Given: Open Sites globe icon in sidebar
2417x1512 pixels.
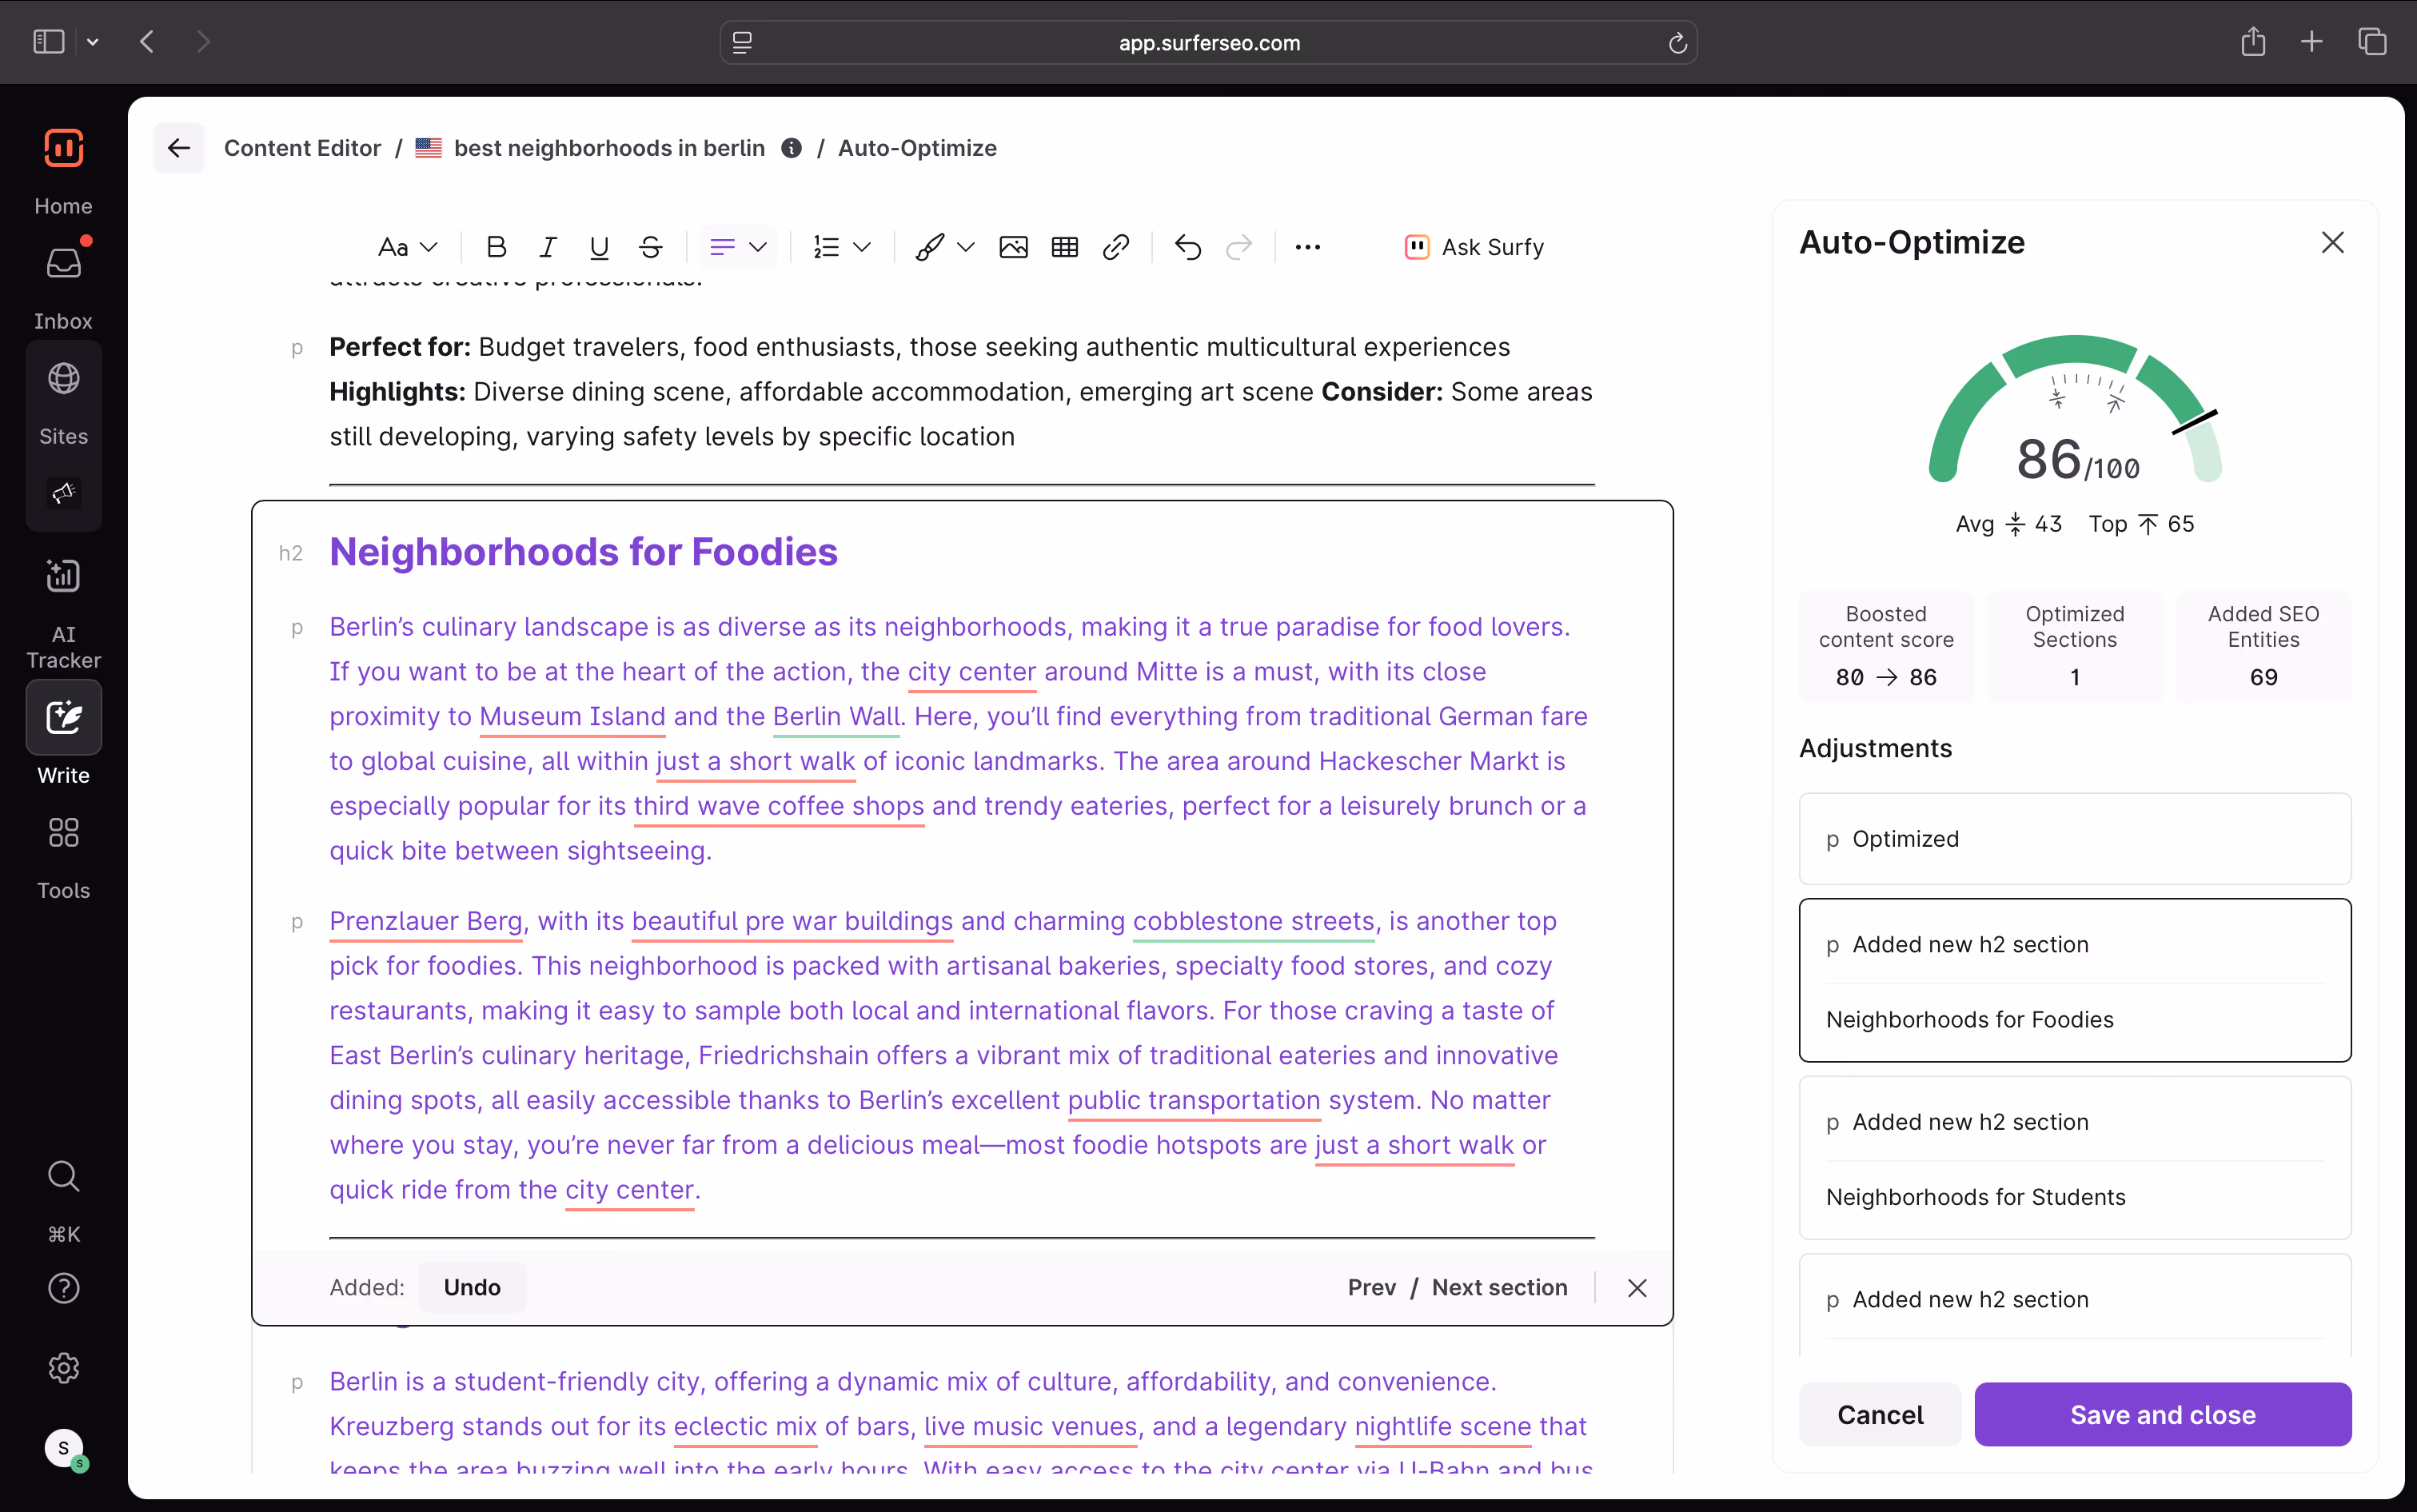Looking at the screenshot, I should (x=63, y=378).
